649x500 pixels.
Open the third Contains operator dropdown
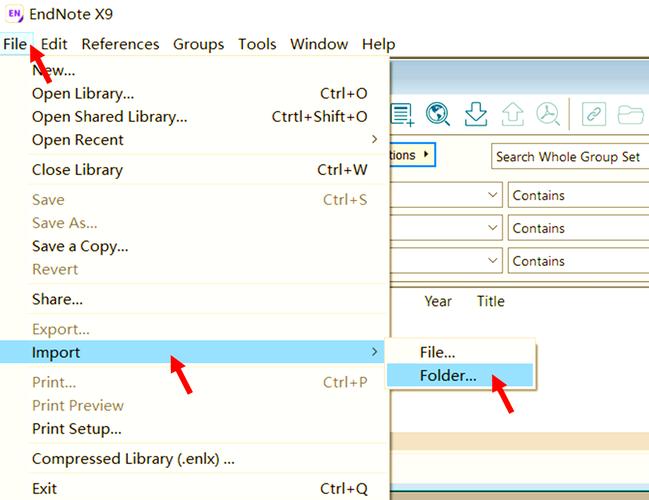pyautogui.click(x=578, y=261)
